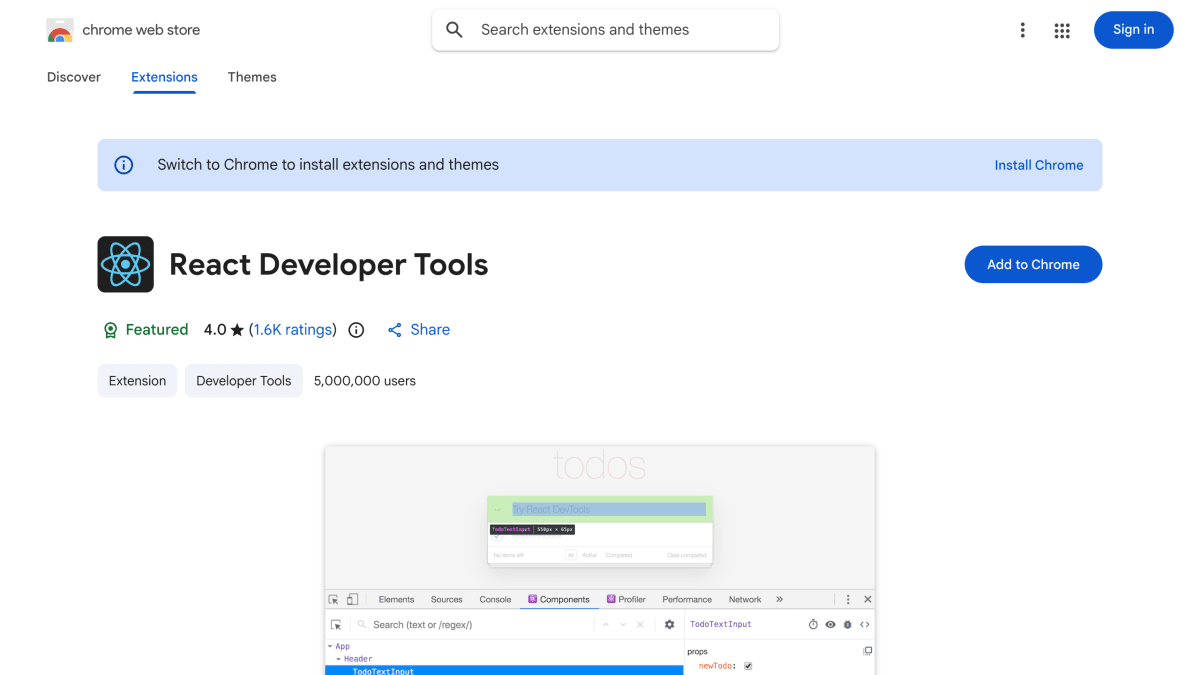Image resolution: width=1200 pixels, height=675 pixels.
Task: Click the Share icon
Action: point(395,330)
